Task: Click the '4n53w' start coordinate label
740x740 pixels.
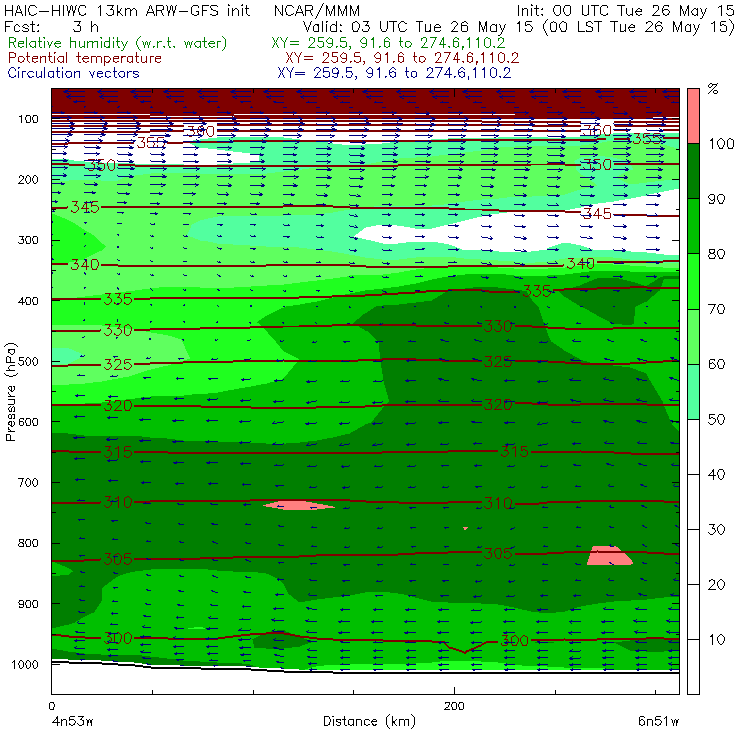Action: click(x=72, y=722)
